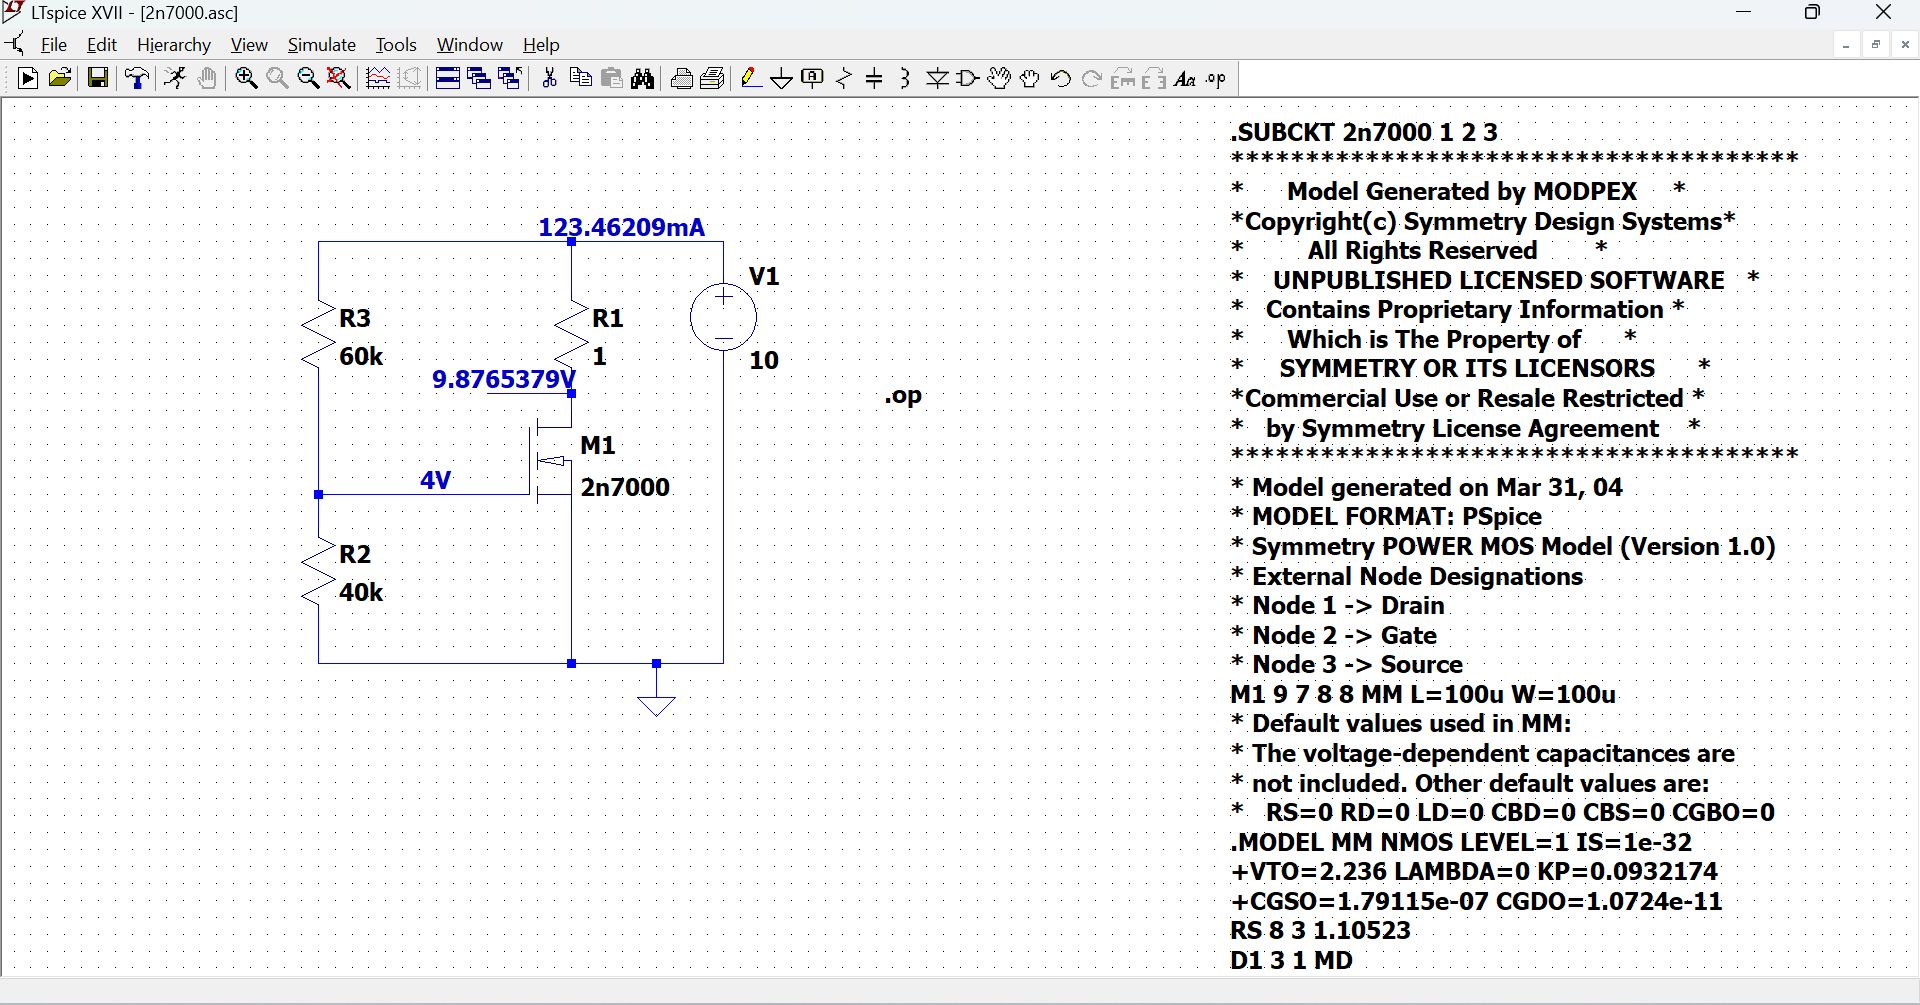Zoom in with the plus magnifier
Image resolution: width=1920 pixels, height=1005 pixels.
pos(246,79)
